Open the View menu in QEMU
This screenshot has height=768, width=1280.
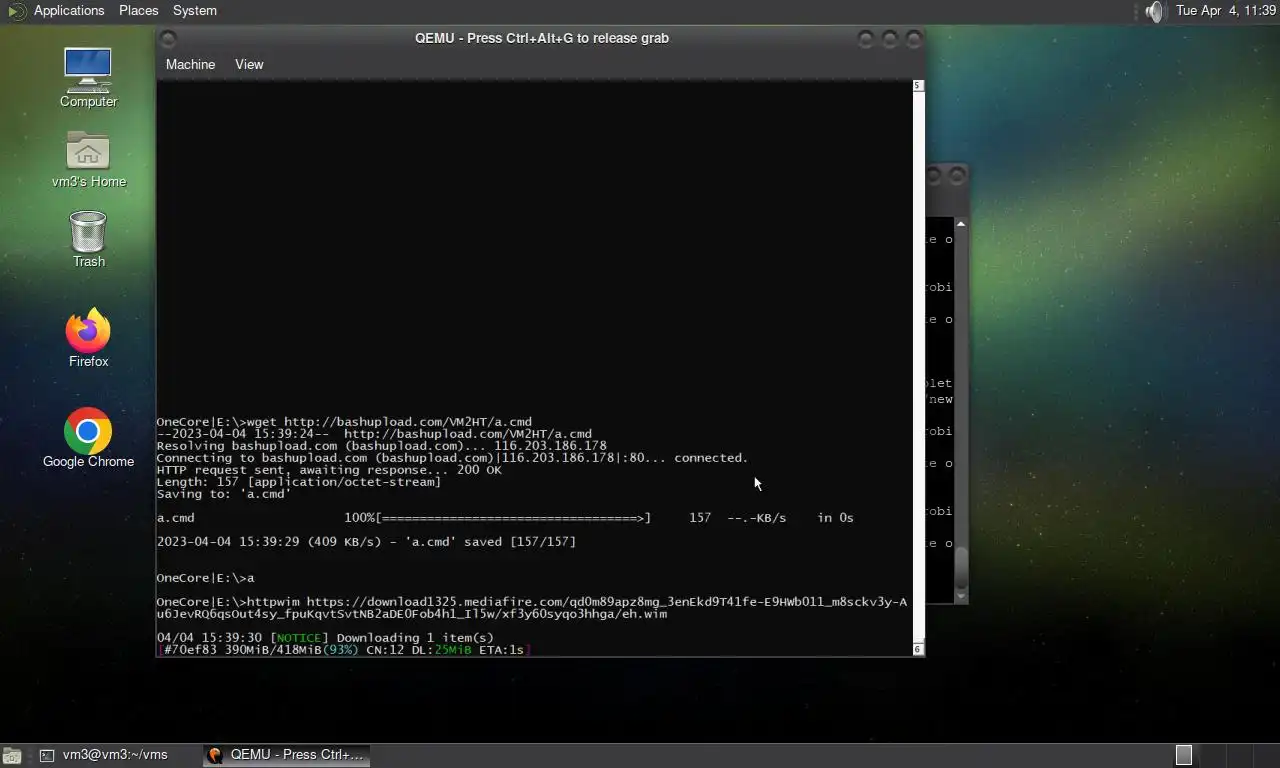point(249,64)
